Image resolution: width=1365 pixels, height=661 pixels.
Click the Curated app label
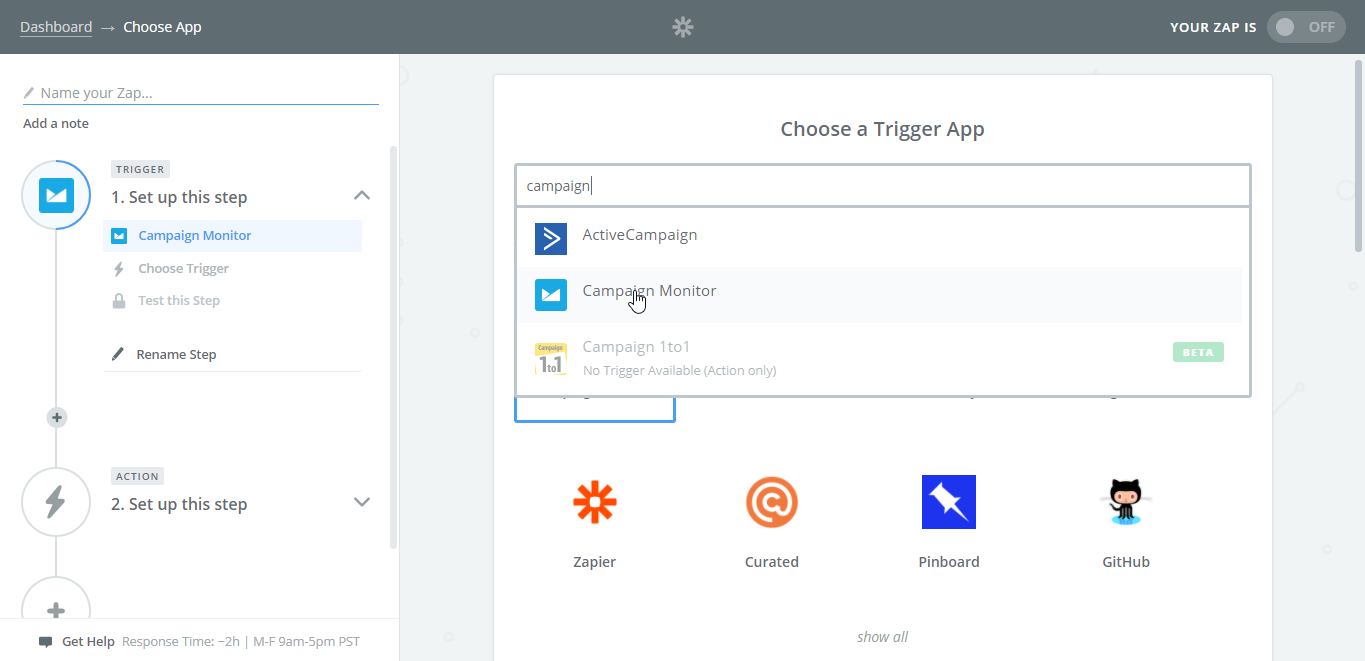coord(772,562)
